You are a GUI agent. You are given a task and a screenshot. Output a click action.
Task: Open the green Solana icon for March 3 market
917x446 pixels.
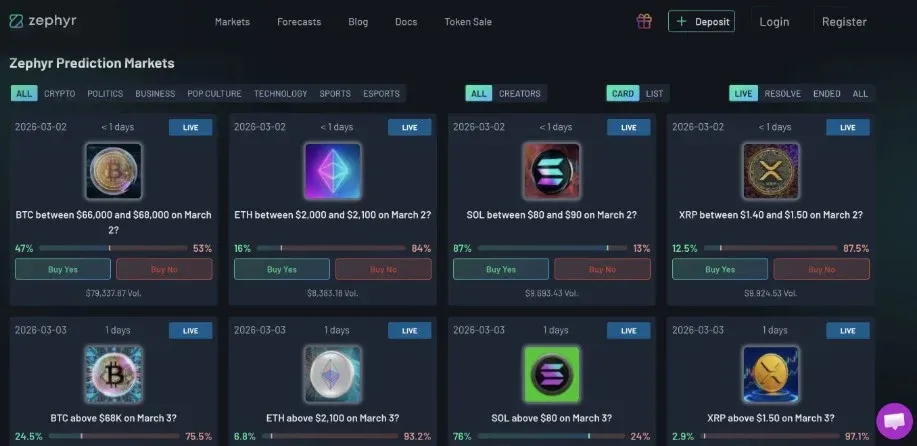(551, 374)
